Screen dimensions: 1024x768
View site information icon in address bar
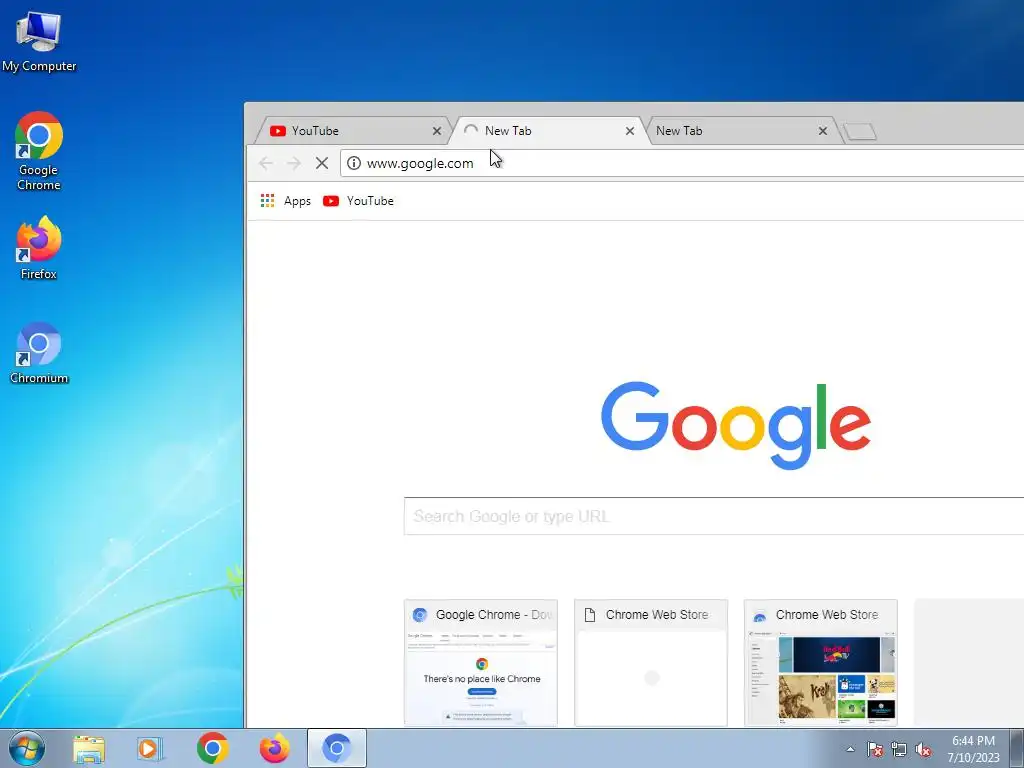(x=354, y=163)
